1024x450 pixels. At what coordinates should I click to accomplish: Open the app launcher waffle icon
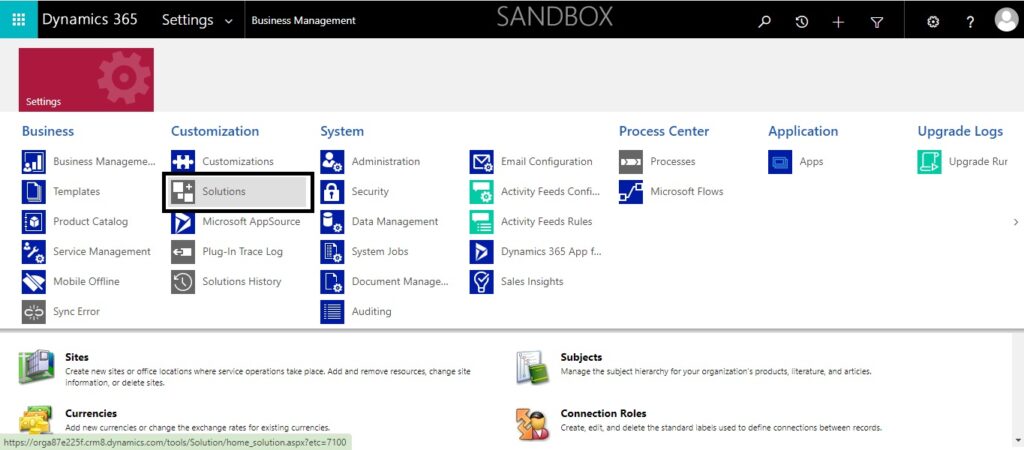point(18,20)
